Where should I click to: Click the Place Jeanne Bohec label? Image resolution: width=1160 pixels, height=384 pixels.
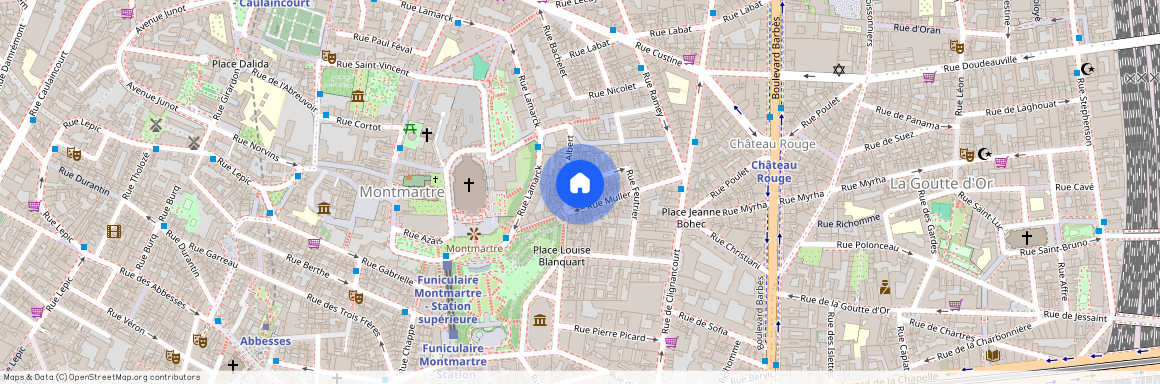point(691,218)
